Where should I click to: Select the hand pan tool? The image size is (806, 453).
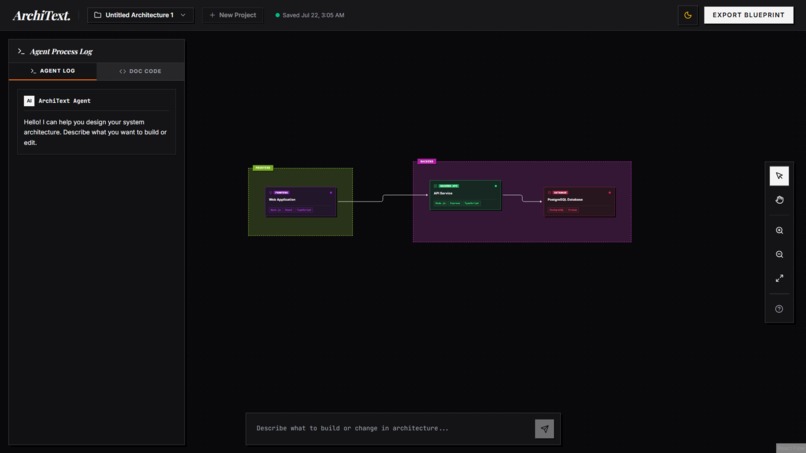(779, 200)
